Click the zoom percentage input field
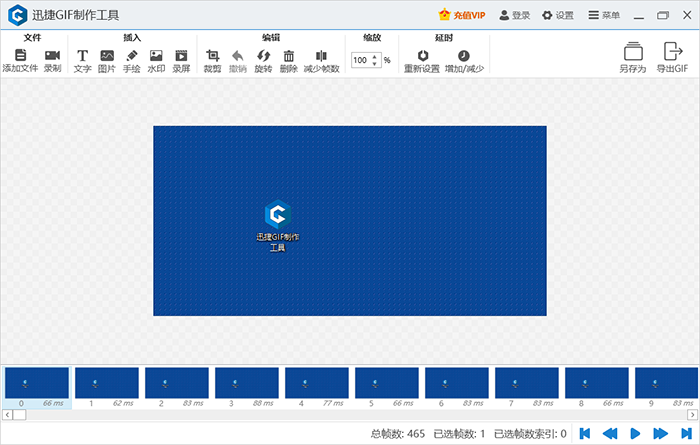The width and height of the screenshot is (700, 445). point(360,60)
